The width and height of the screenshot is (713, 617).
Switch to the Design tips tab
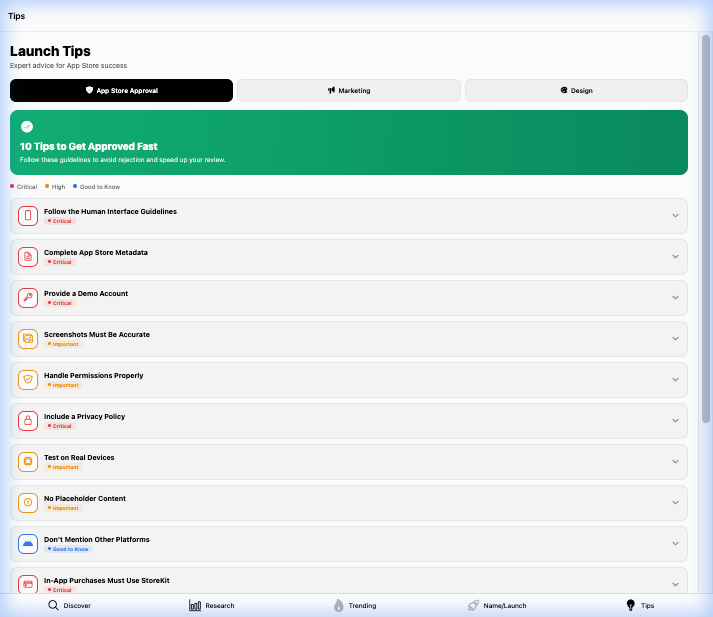point(576,90)
